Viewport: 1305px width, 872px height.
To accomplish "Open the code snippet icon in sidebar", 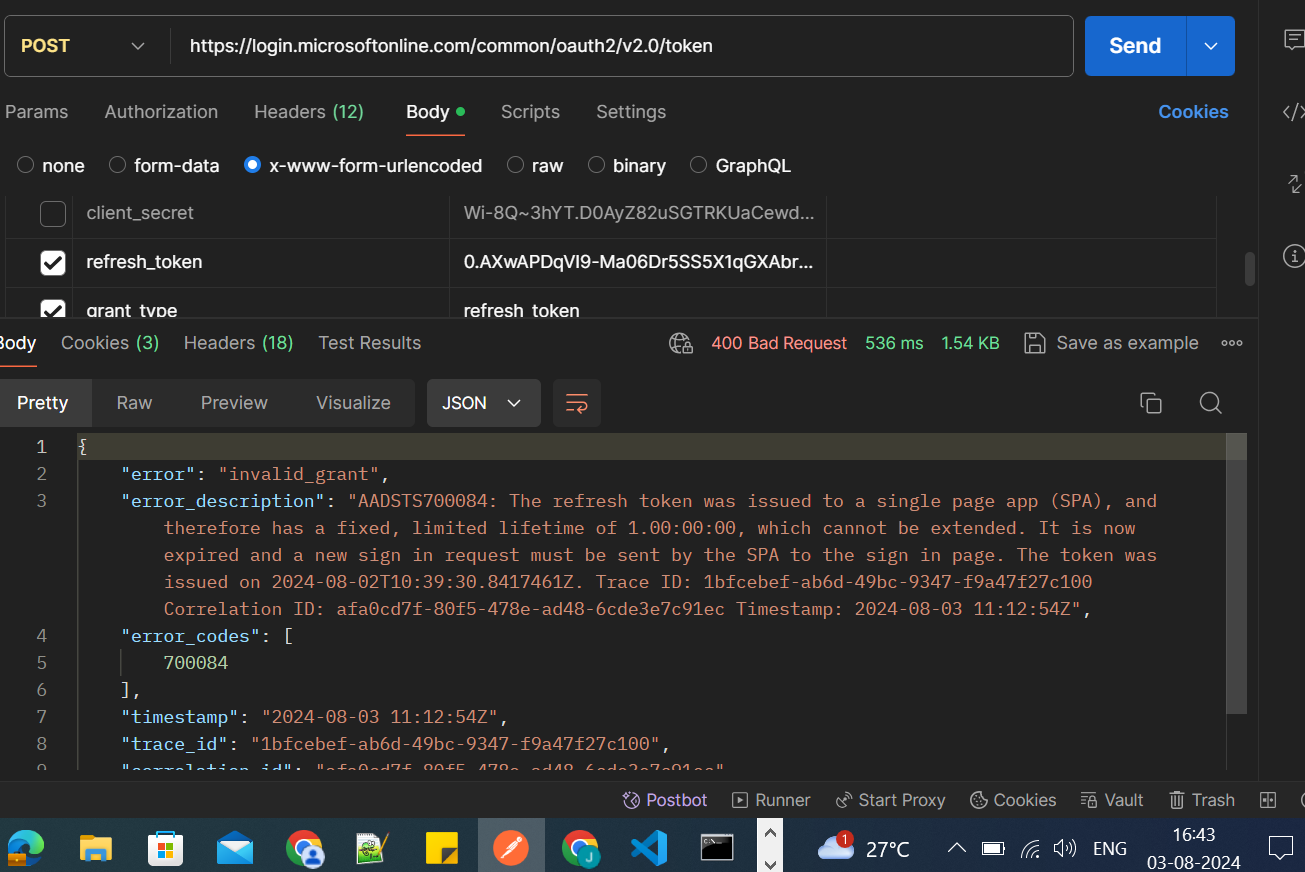I will 1293,112.
